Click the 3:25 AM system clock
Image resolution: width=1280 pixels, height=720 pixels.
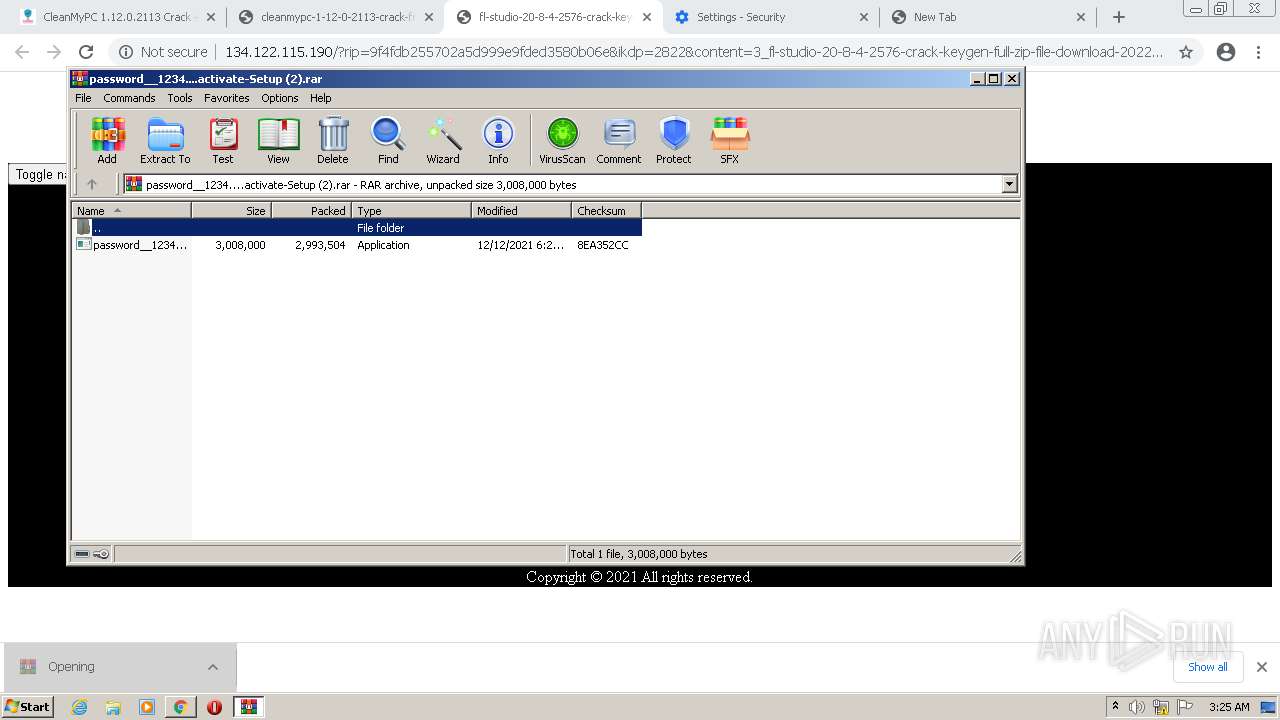[1229, 707]
